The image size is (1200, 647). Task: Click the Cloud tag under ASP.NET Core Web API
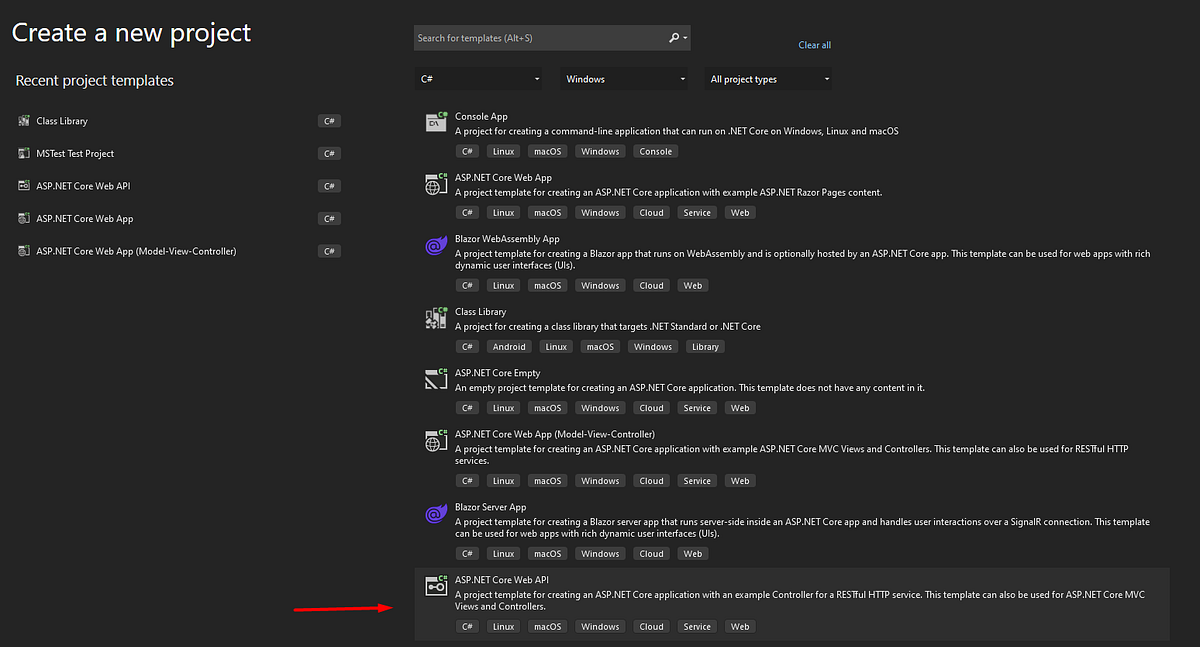[652, 627]
